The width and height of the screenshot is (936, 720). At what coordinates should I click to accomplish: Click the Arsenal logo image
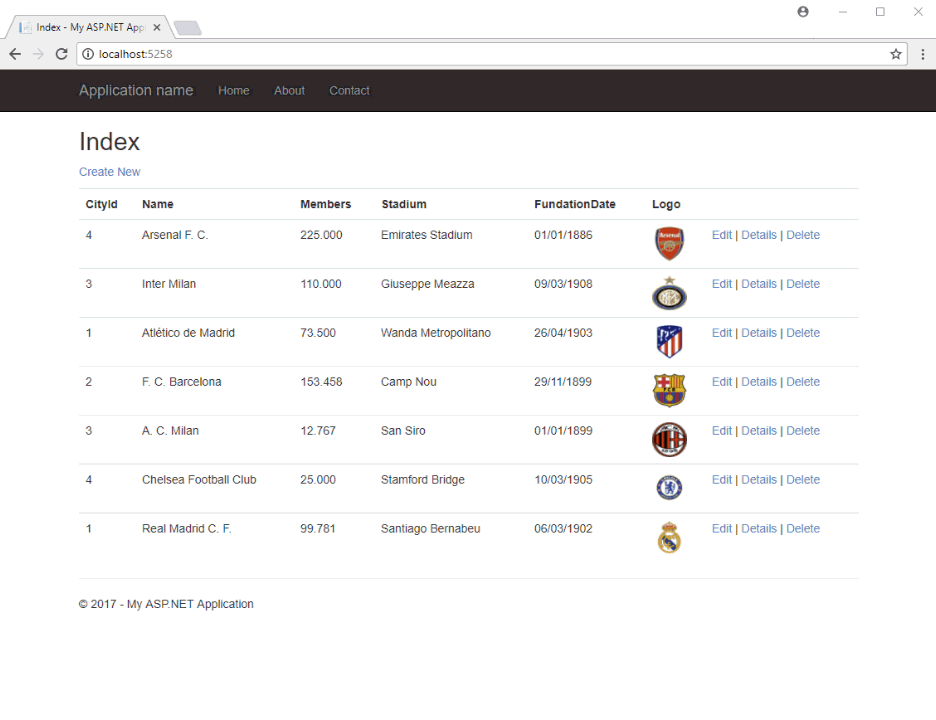[x=669, y=244]
